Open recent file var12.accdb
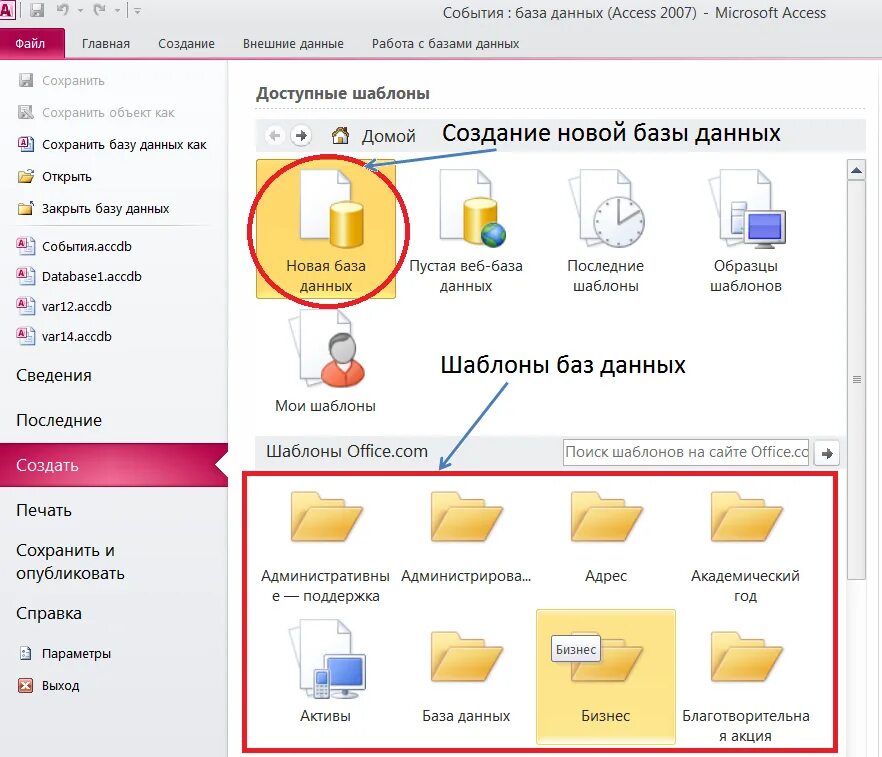The height and width of the screenshot is (757, 882). pos(64,307)
